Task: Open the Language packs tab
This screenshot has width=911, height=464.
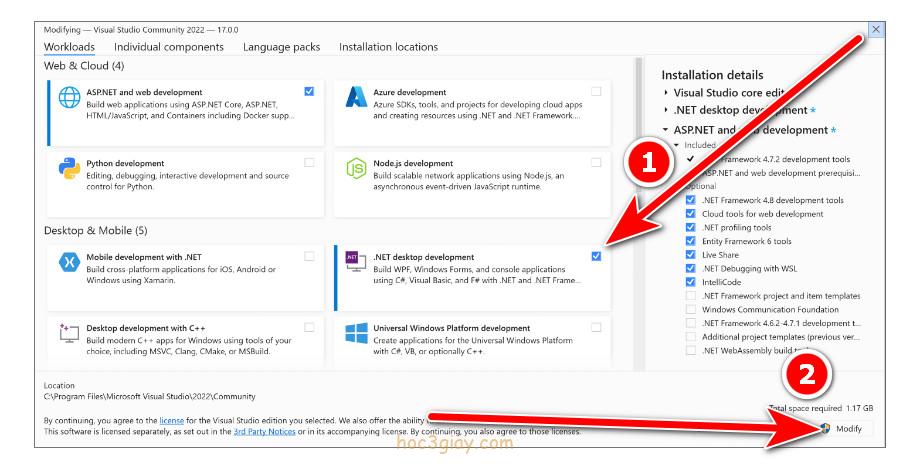Action: pos(281,47)
